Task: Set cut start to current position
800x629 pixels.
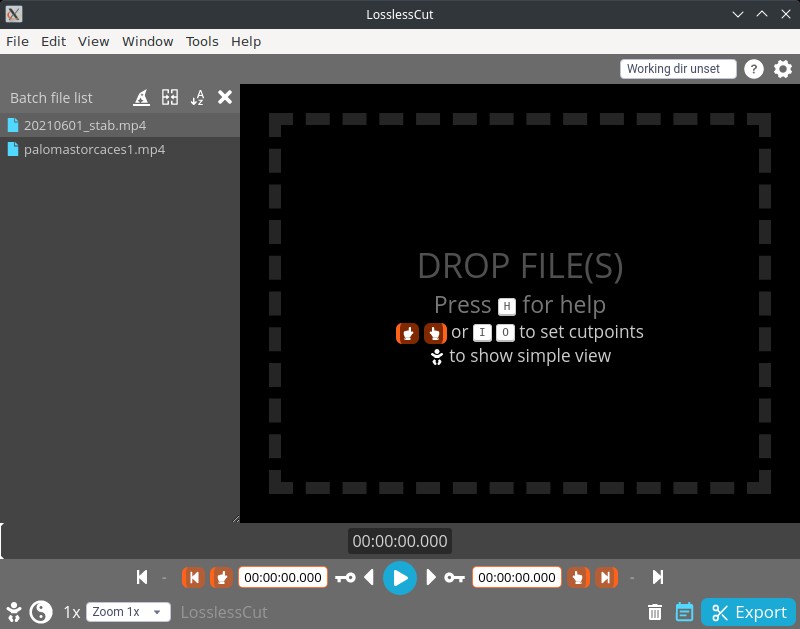Action: pyautogui.click(x=221, y=577)
